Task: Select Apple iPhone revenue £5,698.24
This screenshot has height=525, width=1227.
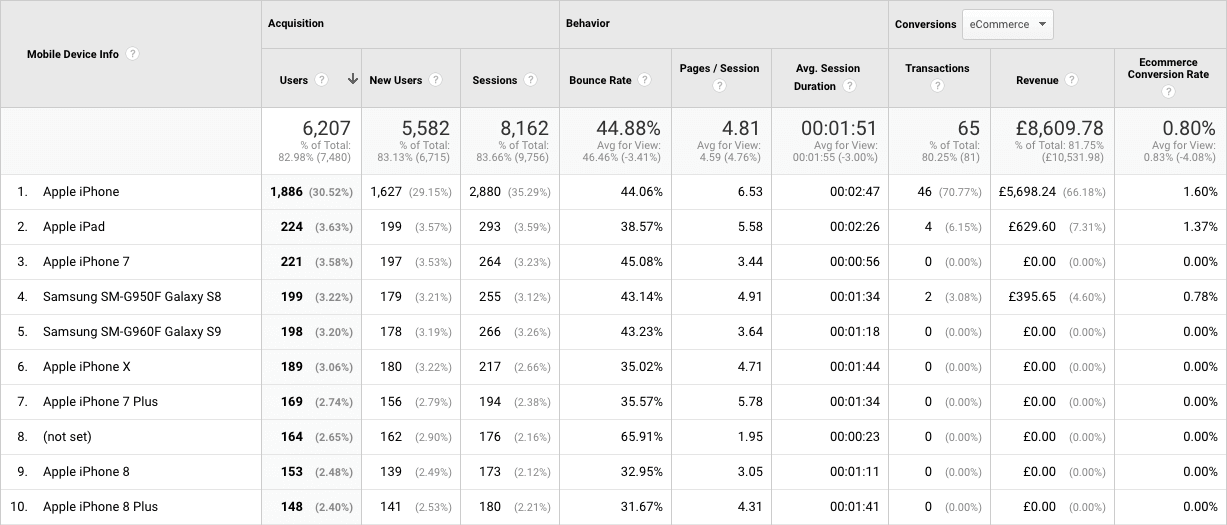Action: tap(1027, 192)
